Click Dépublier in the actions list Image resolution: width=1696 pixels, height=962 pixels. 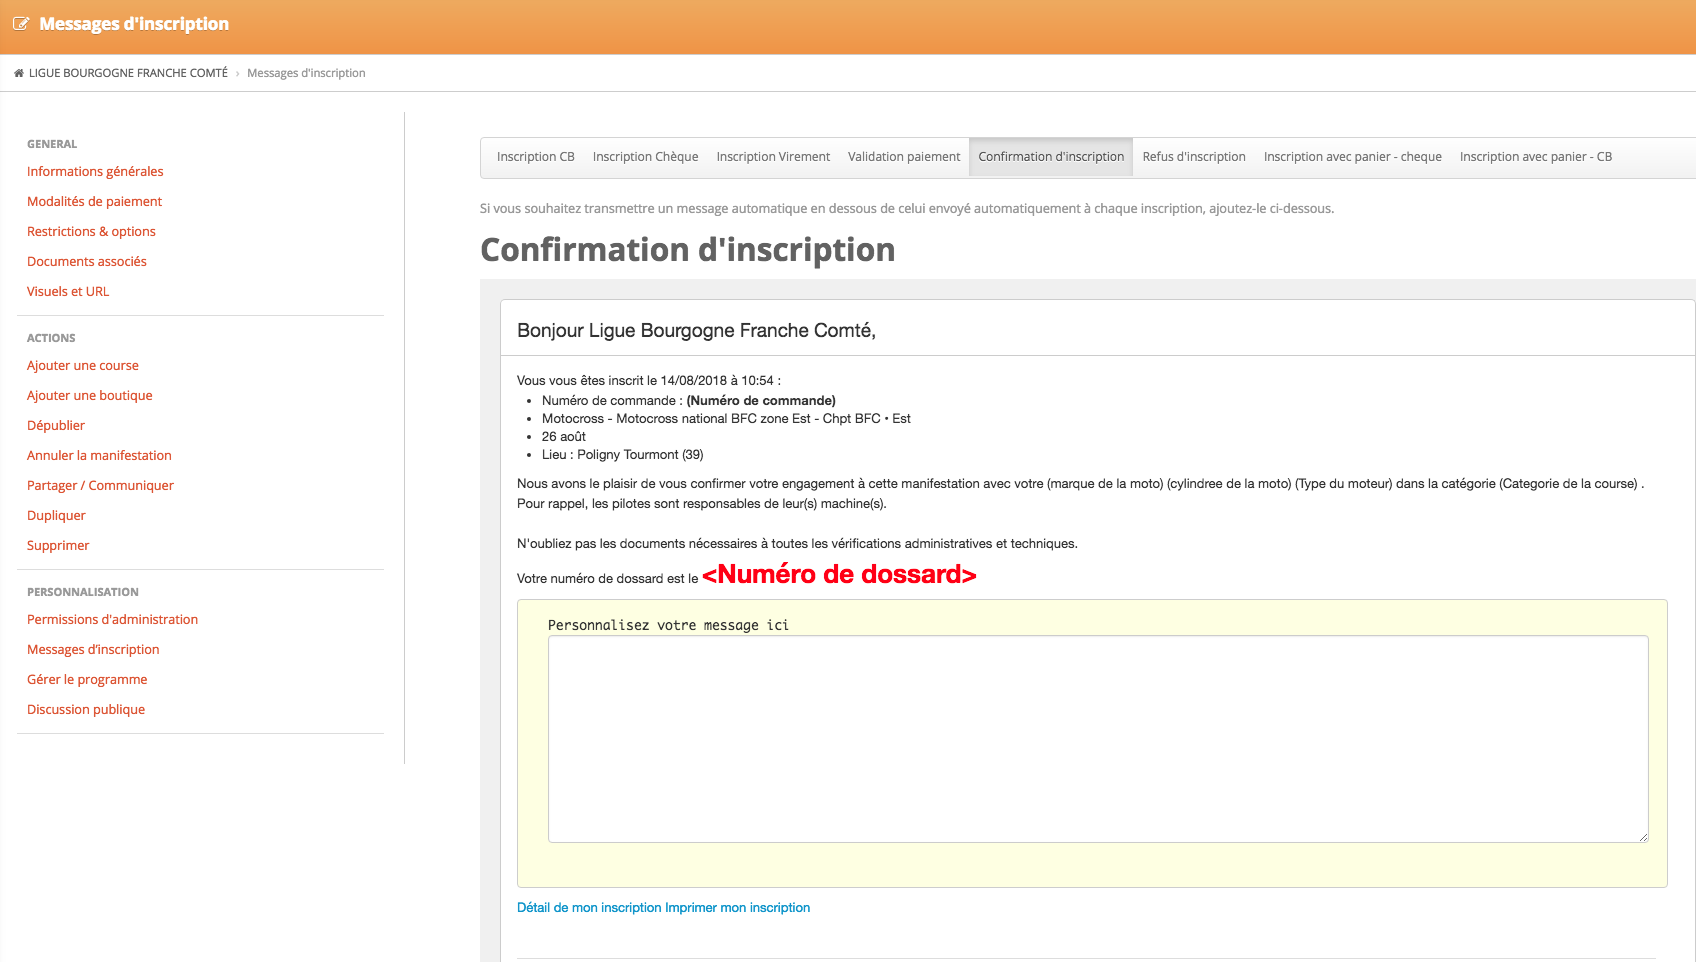[56, 425]
